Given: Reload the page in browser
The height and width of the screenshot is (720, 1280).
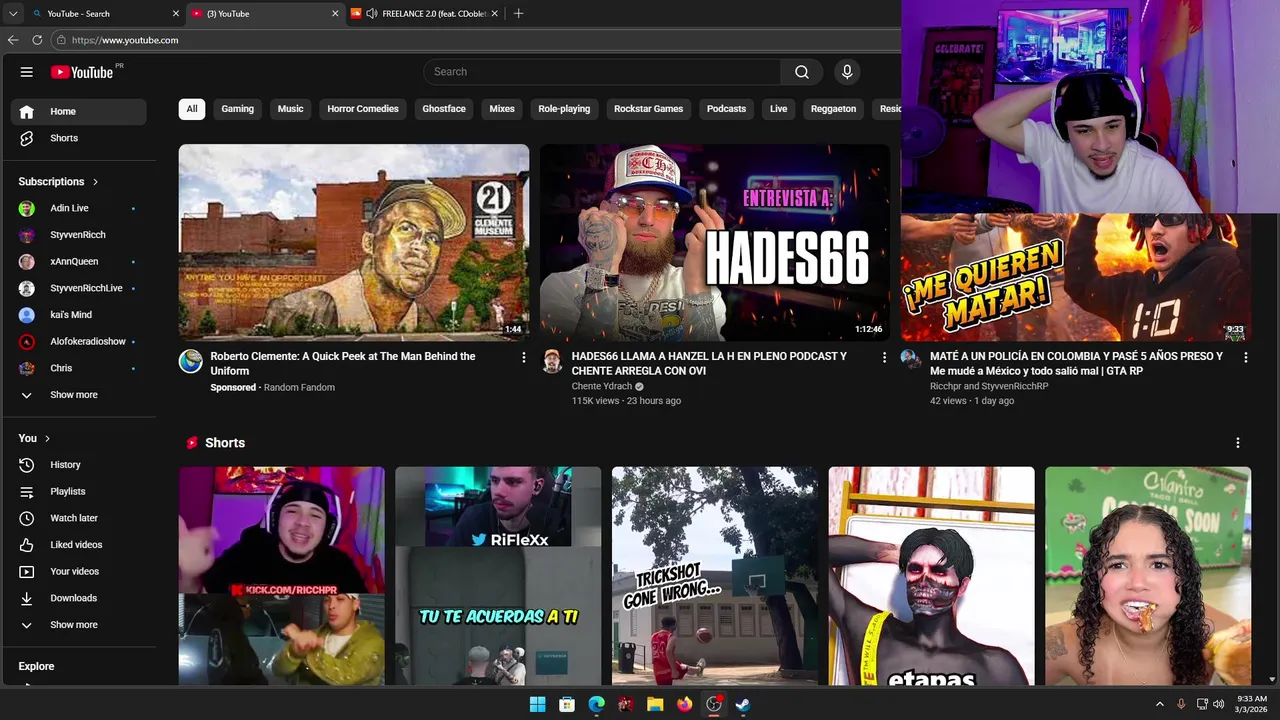Looking at the screenshot, I should [37, 40].
